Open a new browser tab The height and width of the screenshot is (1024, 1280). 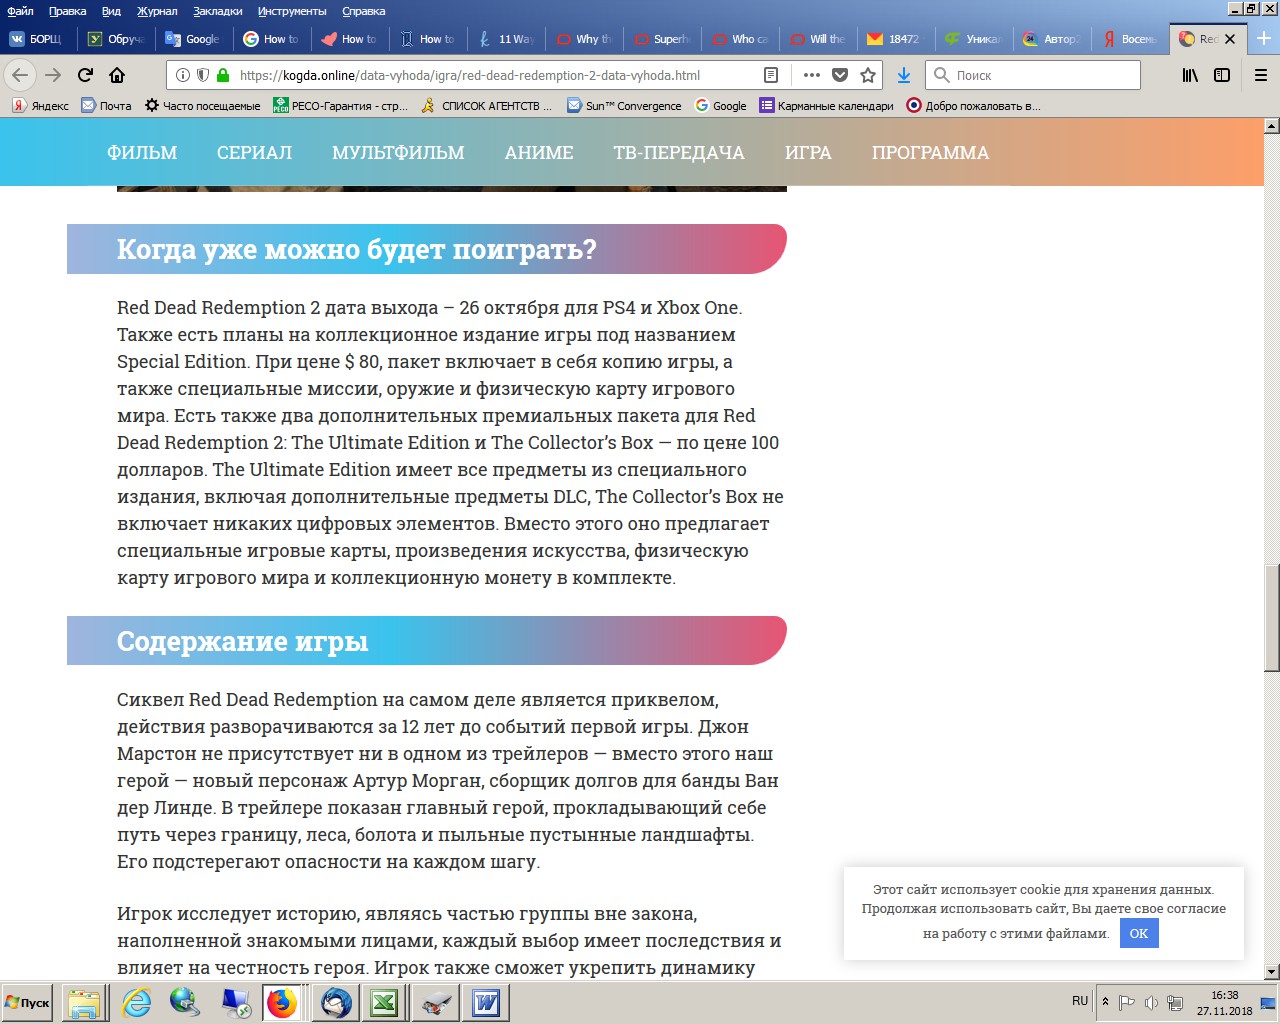(x=1263, y=39)
